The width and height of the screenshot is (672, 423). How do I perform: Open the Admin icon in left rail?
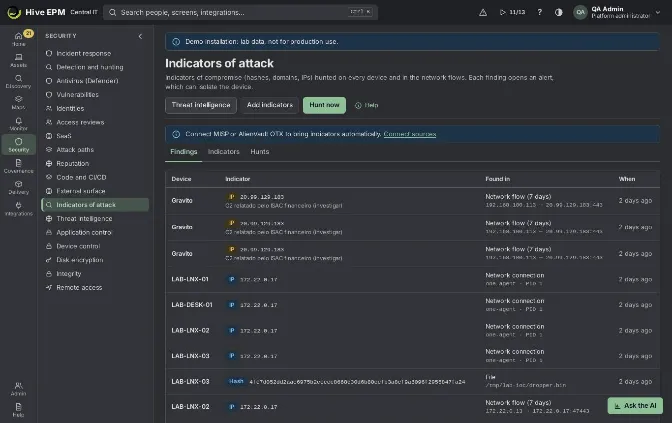coord(18,388)
